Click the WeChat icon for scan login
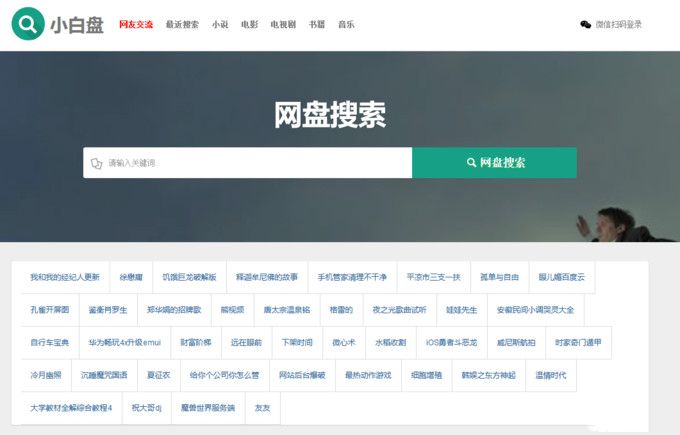Image resolution: width=680 pixels, height=435 pixels. pyautogui.click(x=585, y=24)
